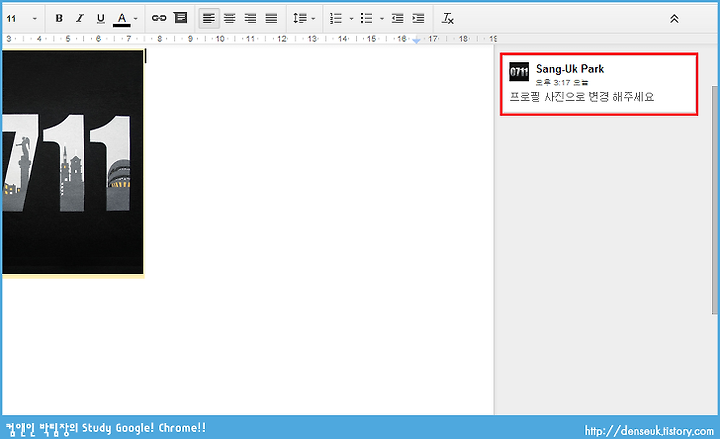
Task: Expand bulleted list options arrow
Action: pos(382,19)
